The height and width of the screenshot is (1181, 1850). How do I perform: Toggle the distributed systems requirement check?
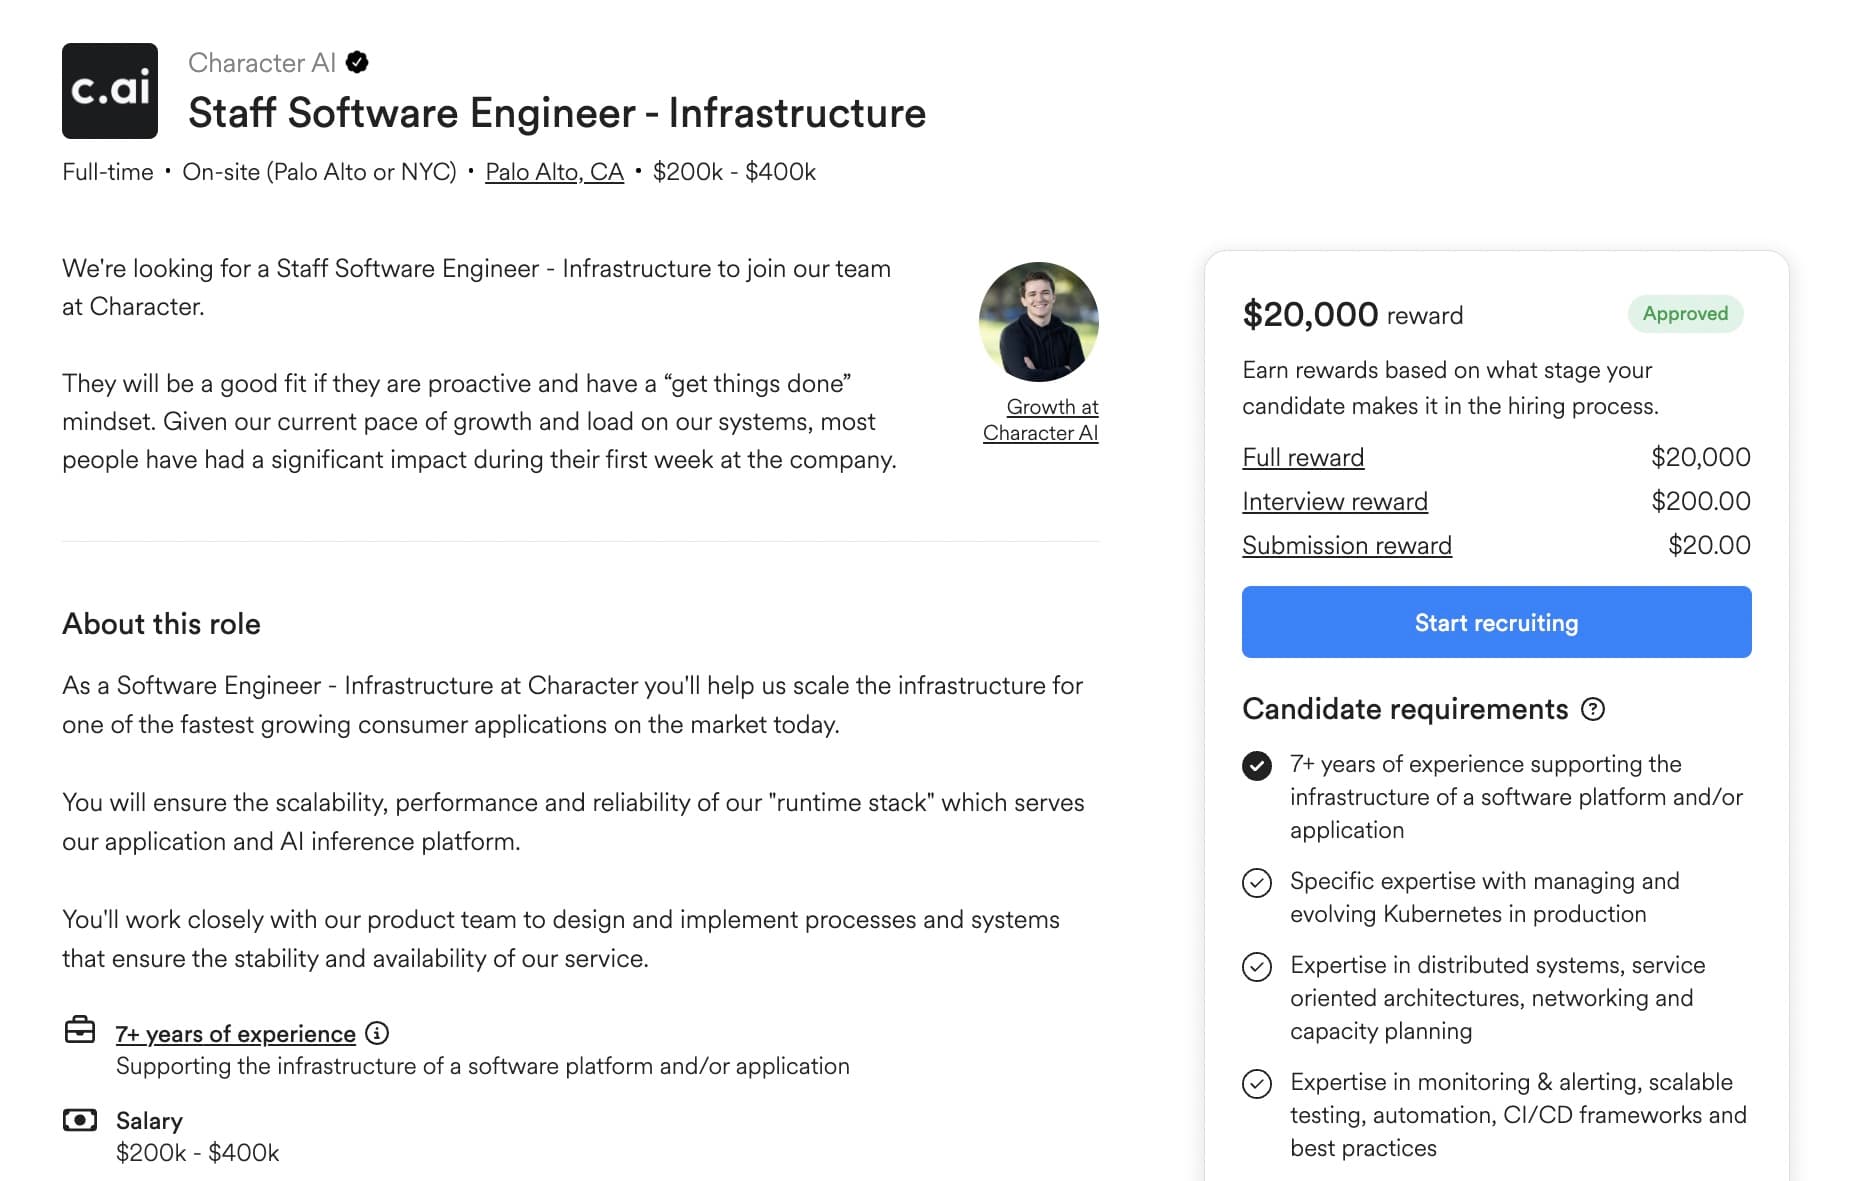pos(1257,967)
